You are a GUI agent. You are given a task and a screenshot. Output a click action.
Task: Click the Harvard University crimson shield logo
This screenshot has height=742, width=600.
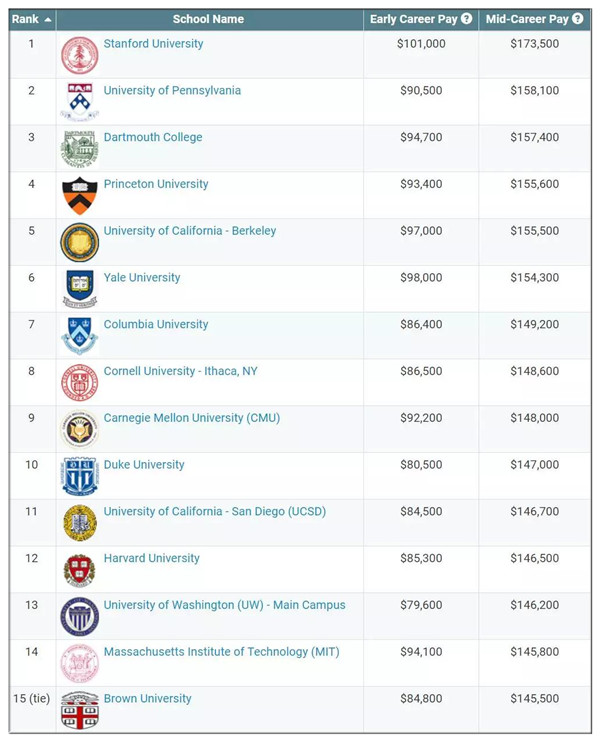pyautogui.click(x=79, y=570)
